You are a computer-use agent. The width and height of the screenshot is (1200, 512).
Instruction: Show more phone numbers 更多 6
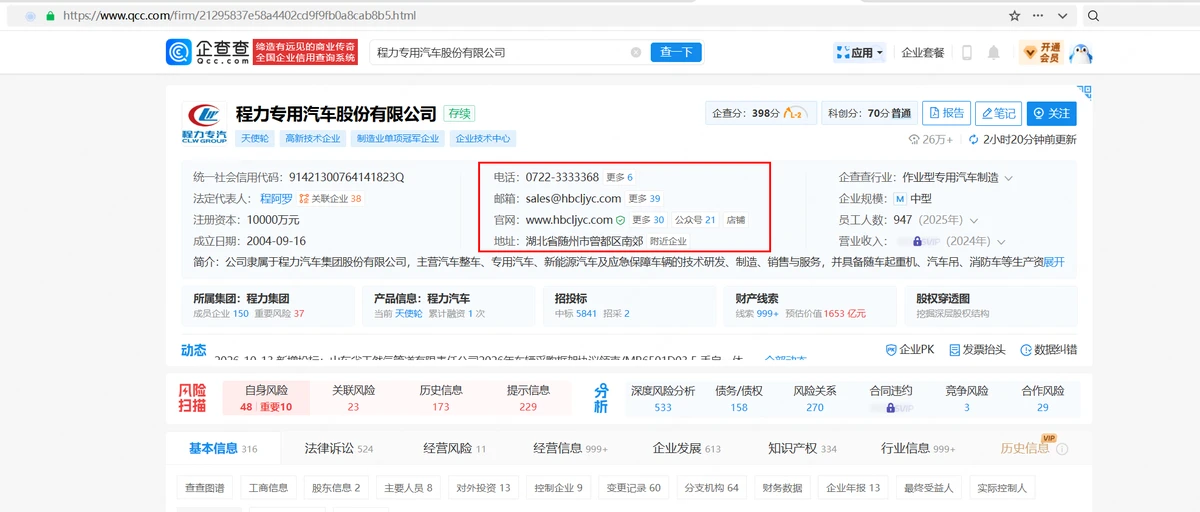pyautogui.click(x=619, y=177)
